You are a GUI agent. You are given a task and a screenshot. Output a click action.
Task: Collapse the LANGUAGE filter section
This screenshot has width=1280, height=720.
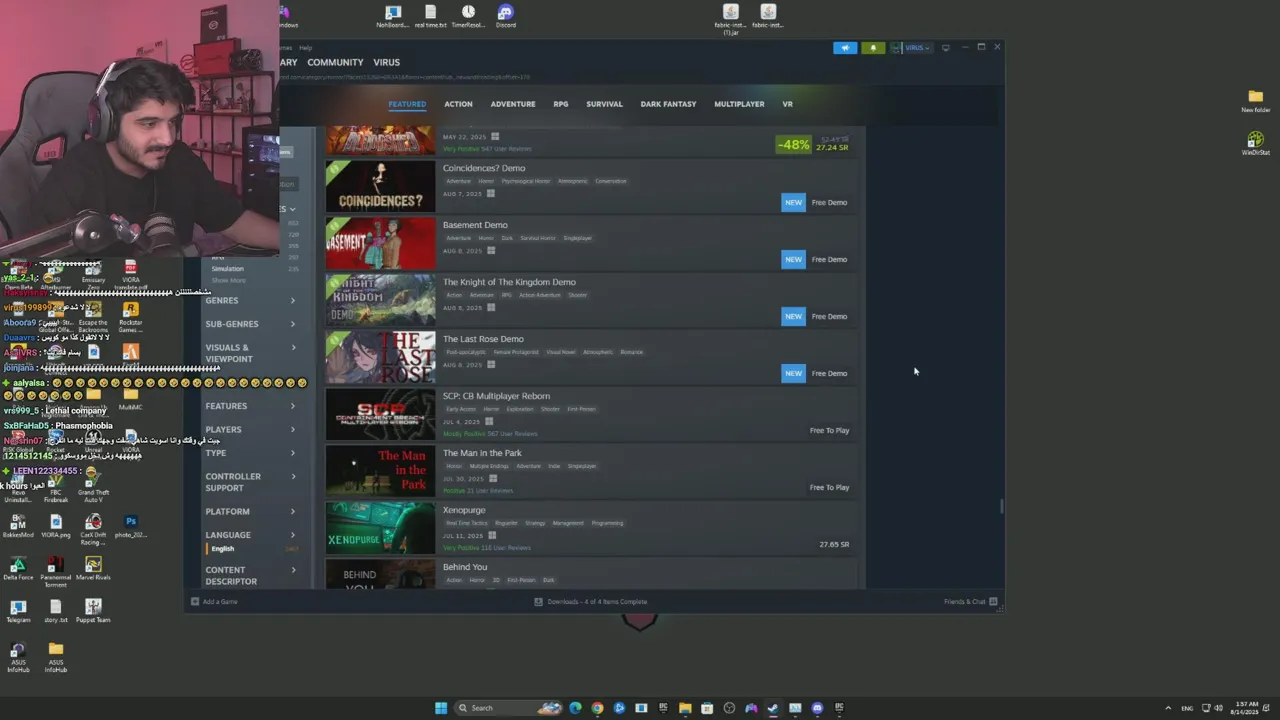[x=250, y=535]
